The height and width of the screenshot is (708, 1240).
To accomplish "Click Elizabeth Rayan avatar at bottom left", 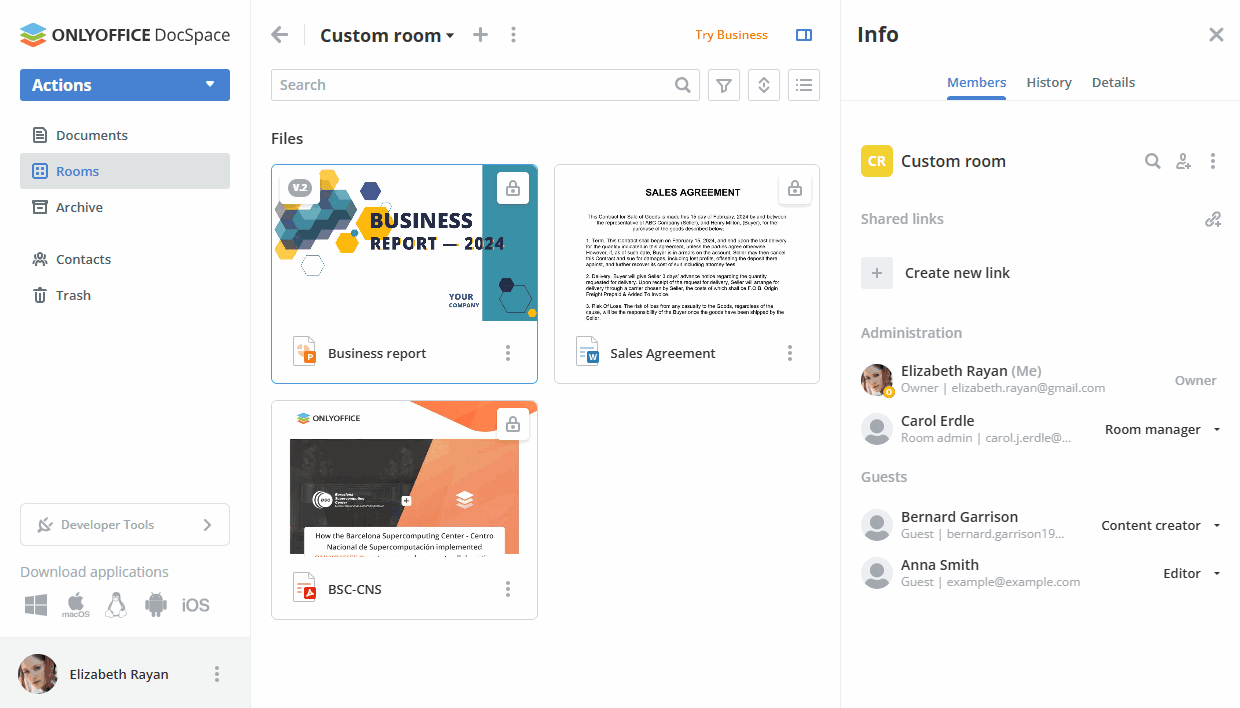I will [x=38, y=674].
